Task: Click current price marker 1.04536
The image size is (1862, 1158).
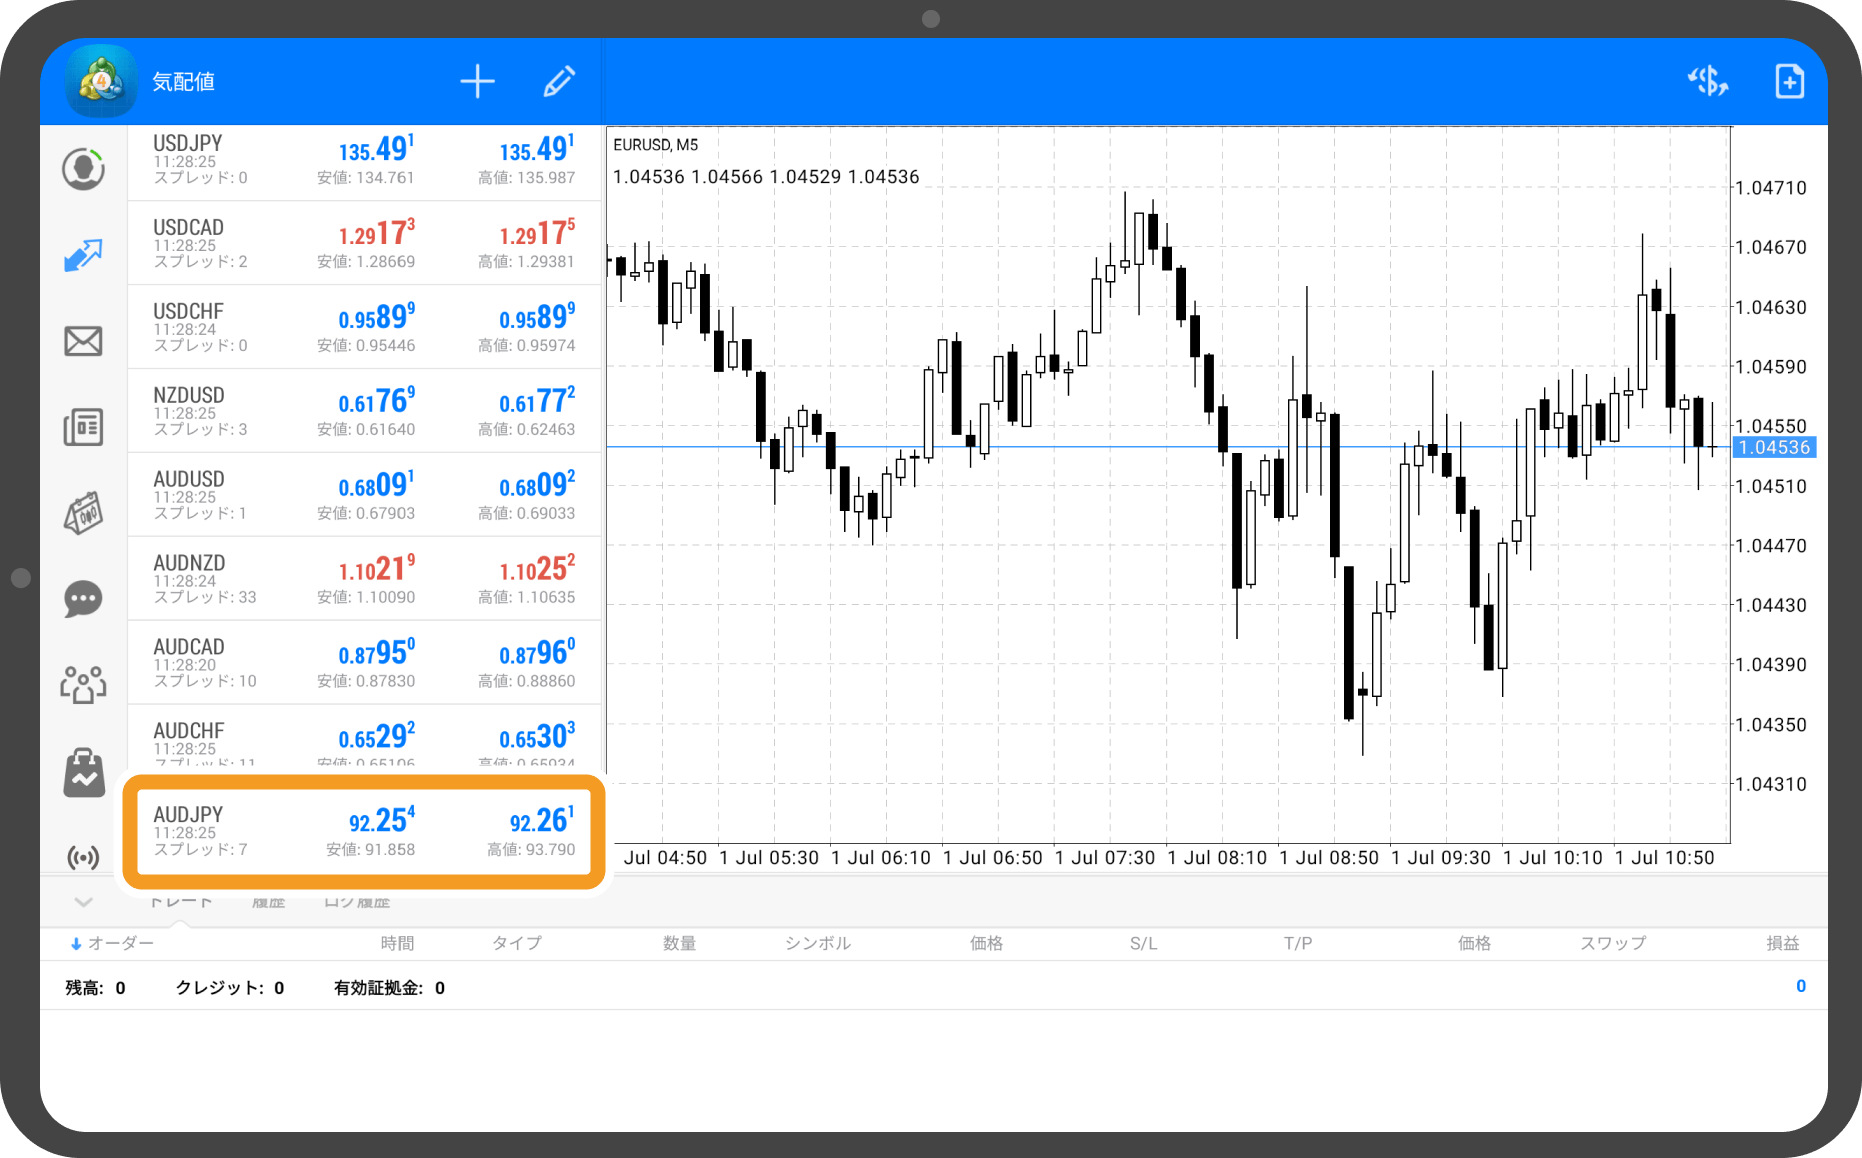Action: (1774, 447)
